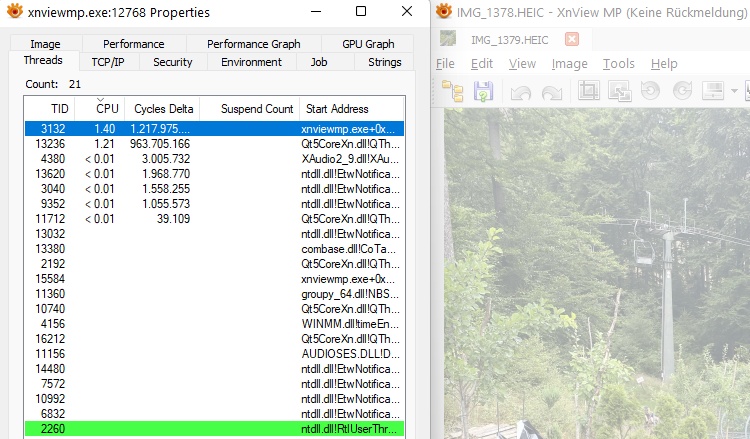
Task: Select the Crop tool icon in XnView
Action: (589, 90)
